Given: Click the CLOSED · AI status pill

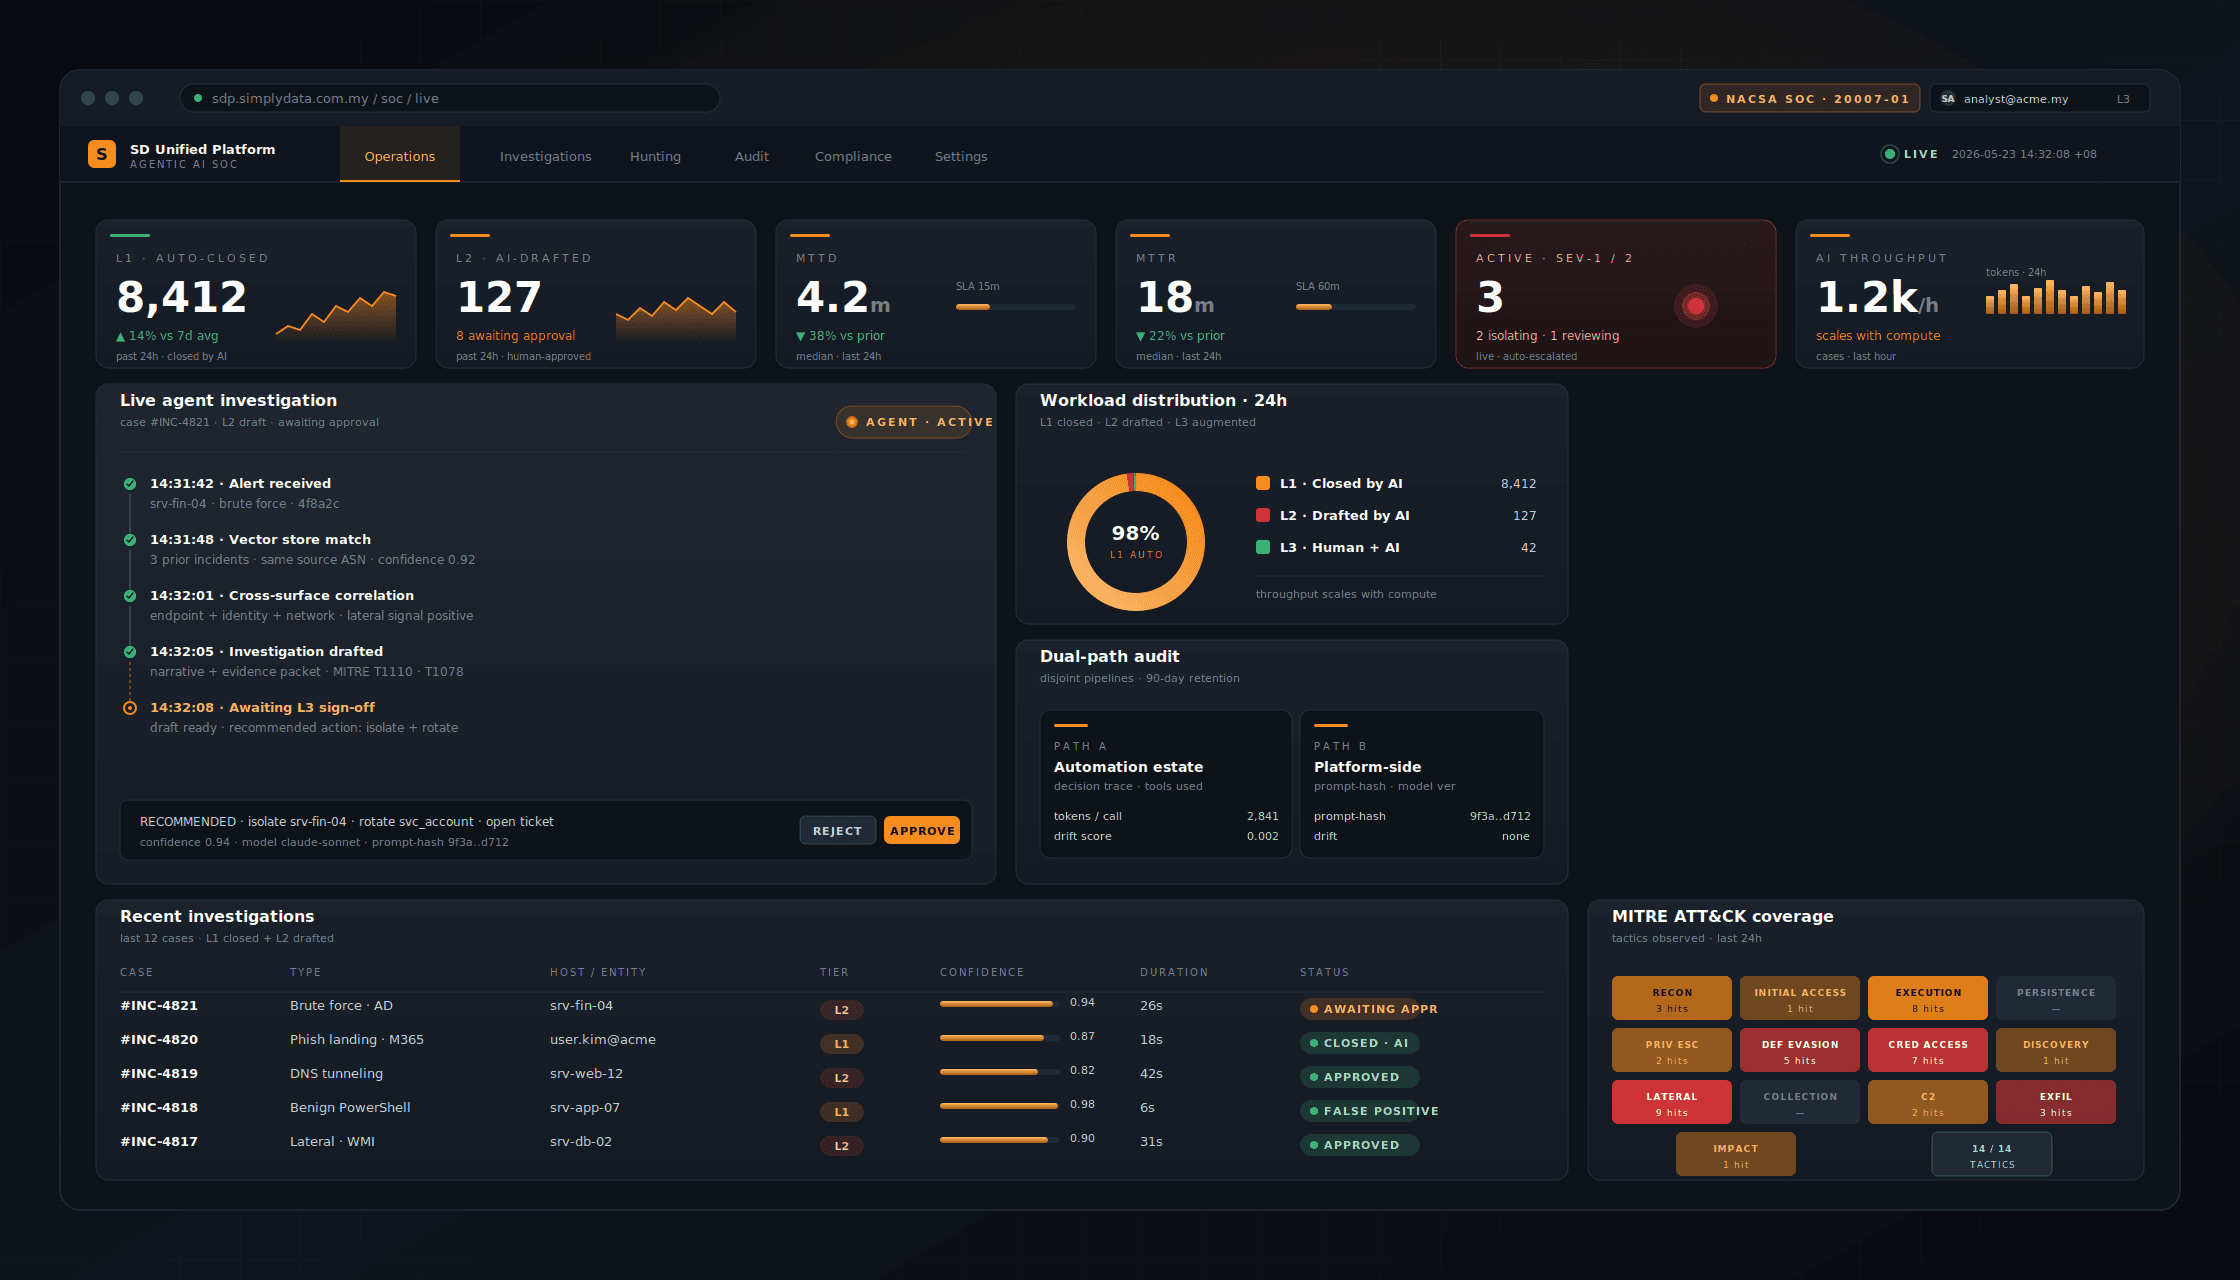Looking at the screenshot, I should pos(1360,1043).
